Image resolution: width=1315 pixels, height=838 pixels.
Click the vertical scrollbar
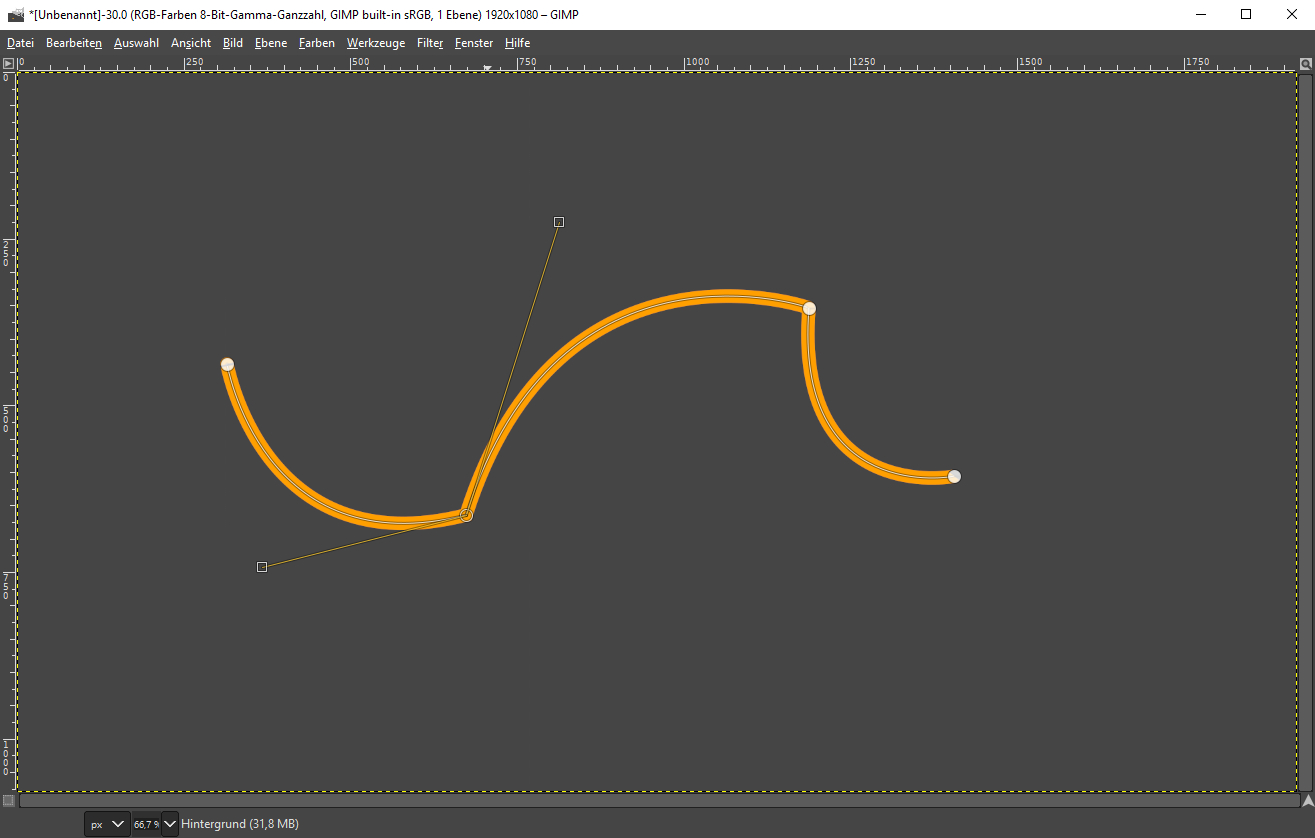coord(1306,430)
